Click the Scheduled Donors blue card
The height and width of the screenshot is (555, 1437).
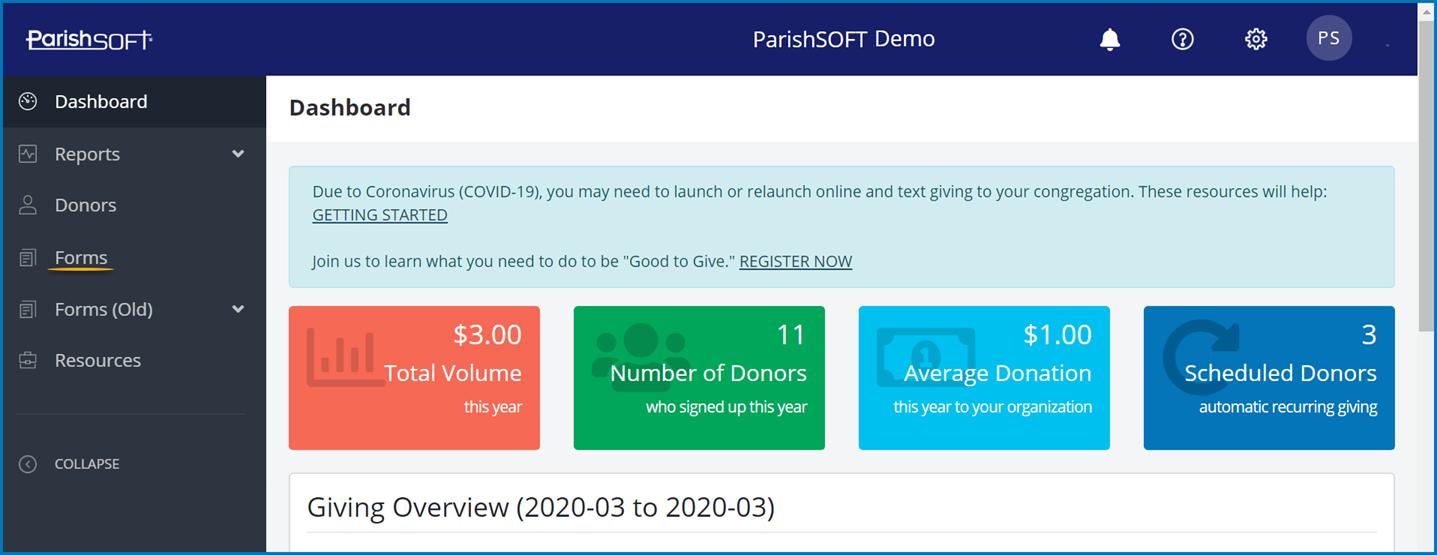[1268, 378]
